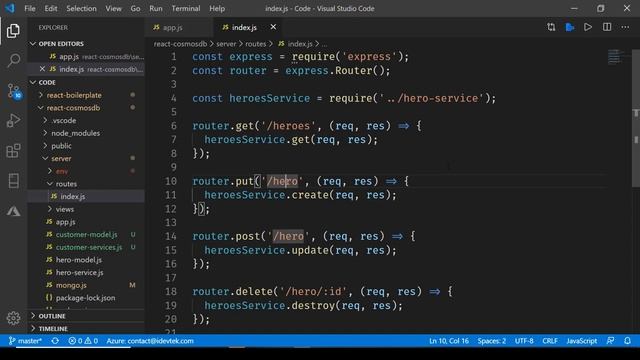
Task: Open the Edit menu
Action: pyautogui.click(x=51, y=8)
